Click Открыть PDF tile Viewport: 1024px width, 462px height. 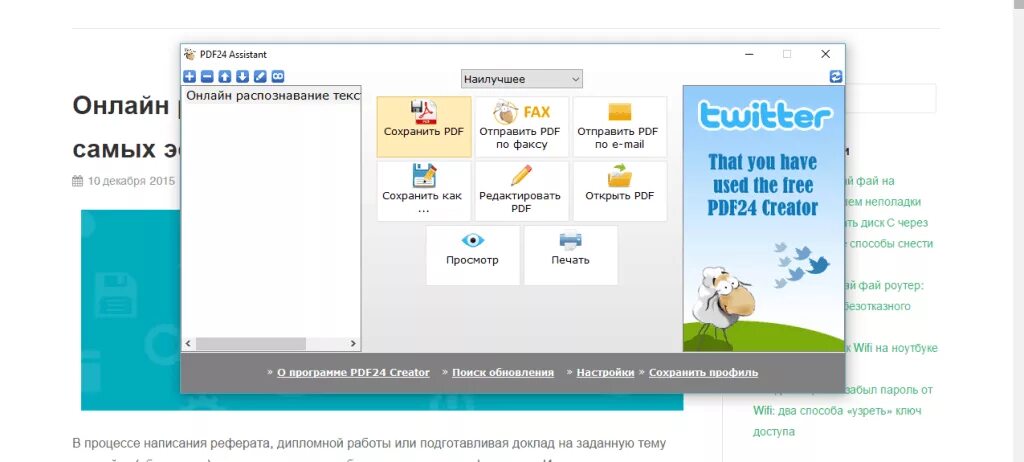click(x=620, y=191)
